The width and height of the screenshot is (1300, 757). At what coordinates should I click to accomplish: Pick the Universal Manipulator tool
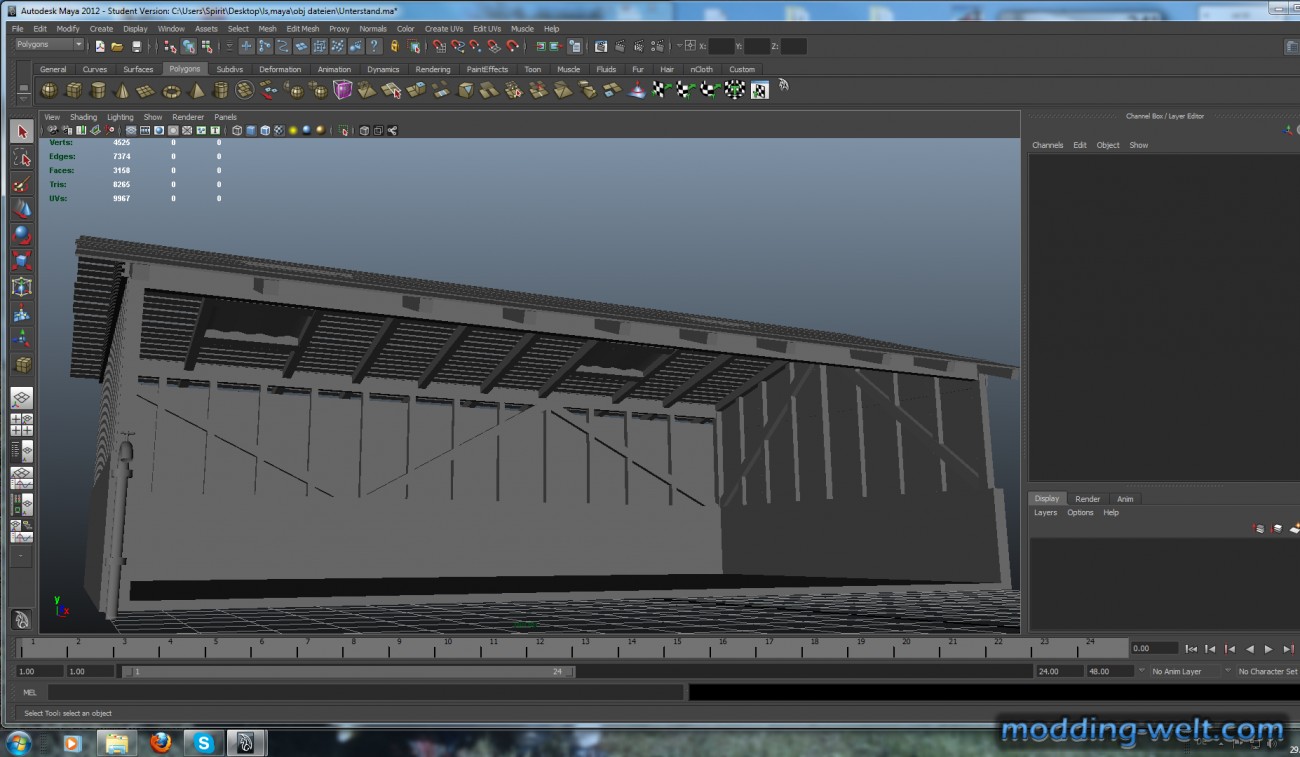22,288
